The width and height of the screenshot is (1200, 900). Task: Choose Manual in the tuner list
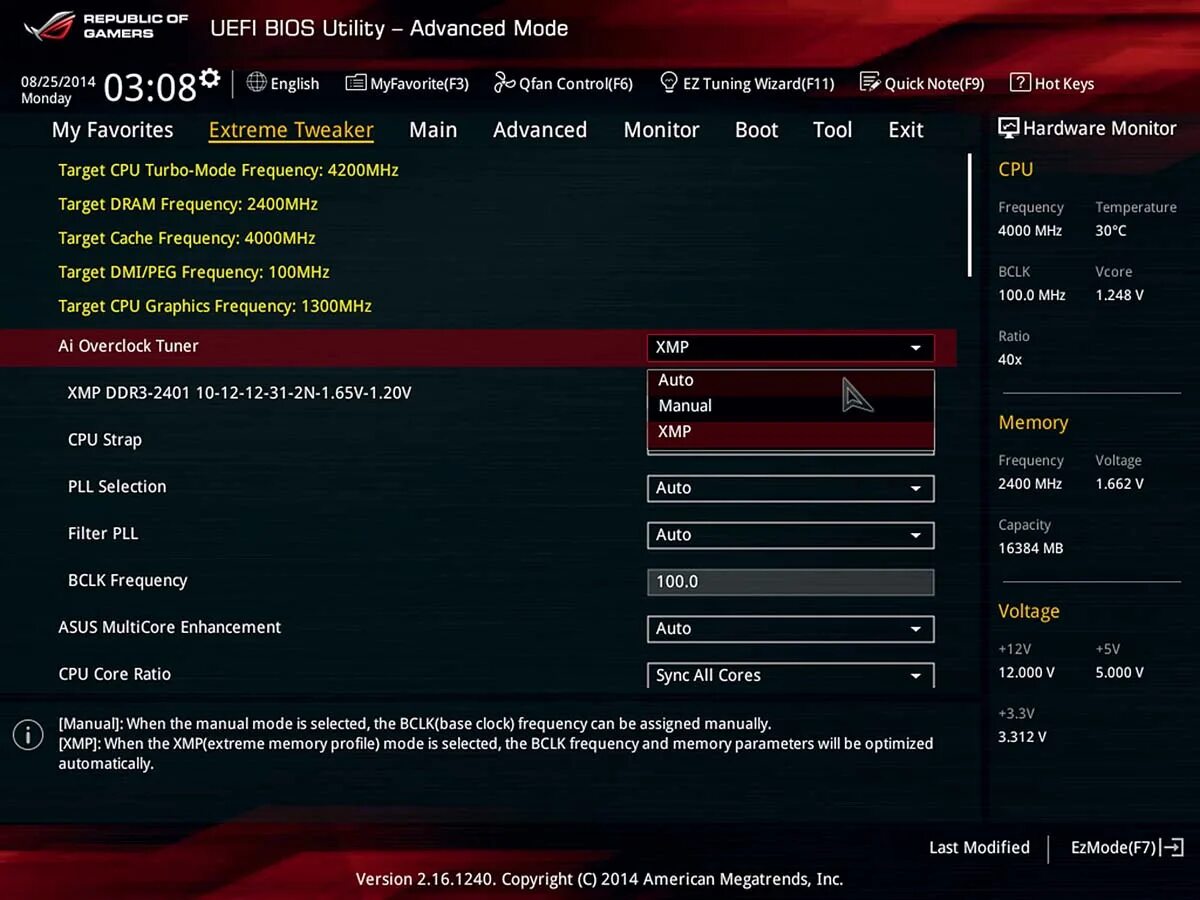[x=790, y=406]
